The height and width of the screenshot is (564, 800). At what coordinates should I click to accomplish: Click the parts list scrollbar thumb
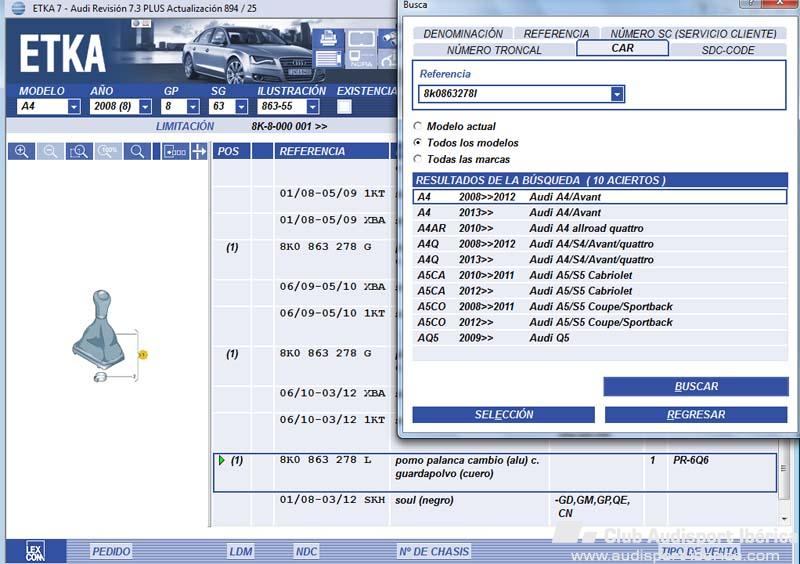point(784,468)
